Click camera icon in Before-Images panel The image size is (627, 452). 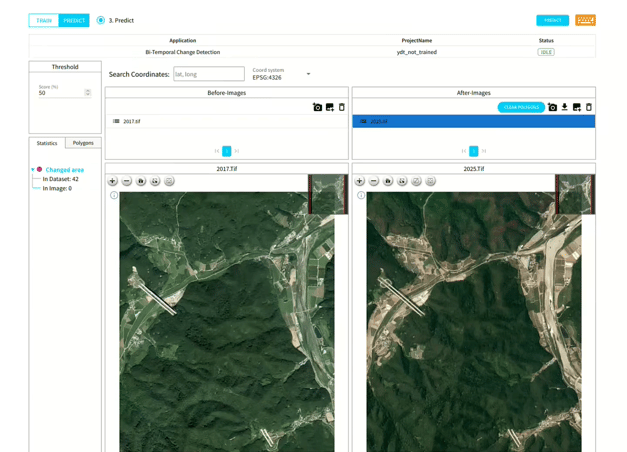[317, 107]
